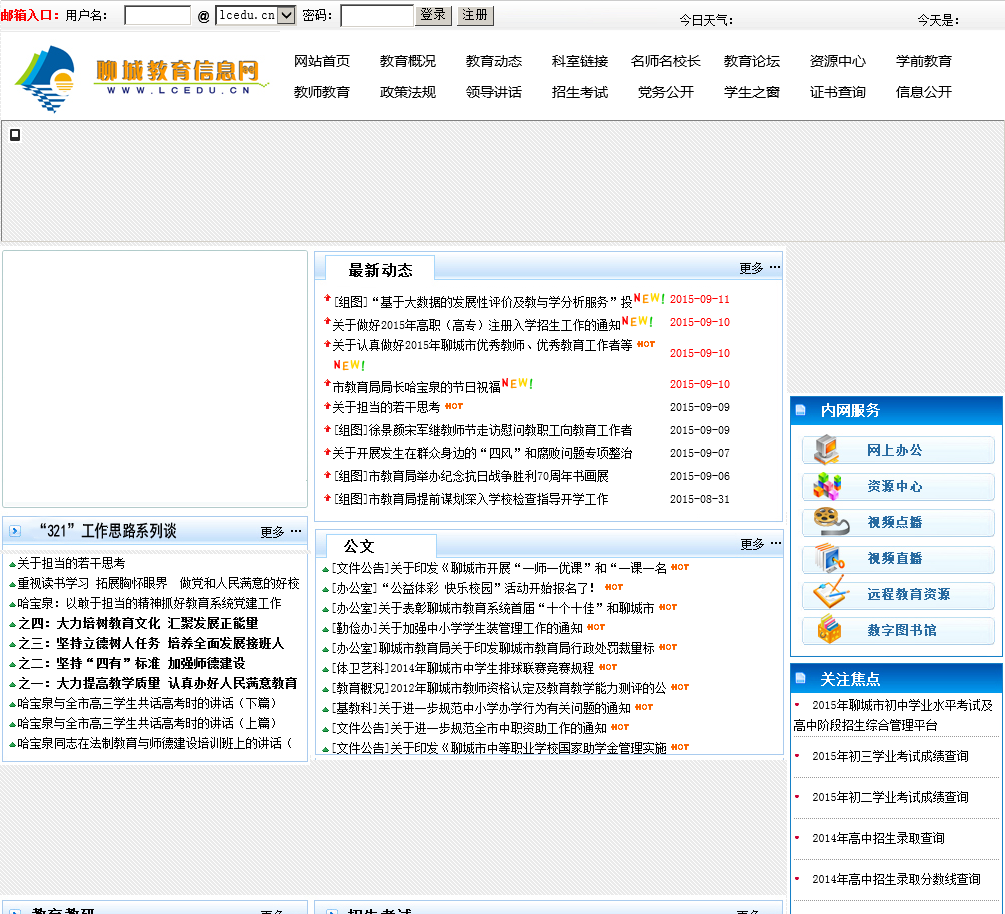
Task: Open 2015年初三学业考试成绩查询 link
Action: [x=890, y=756]
